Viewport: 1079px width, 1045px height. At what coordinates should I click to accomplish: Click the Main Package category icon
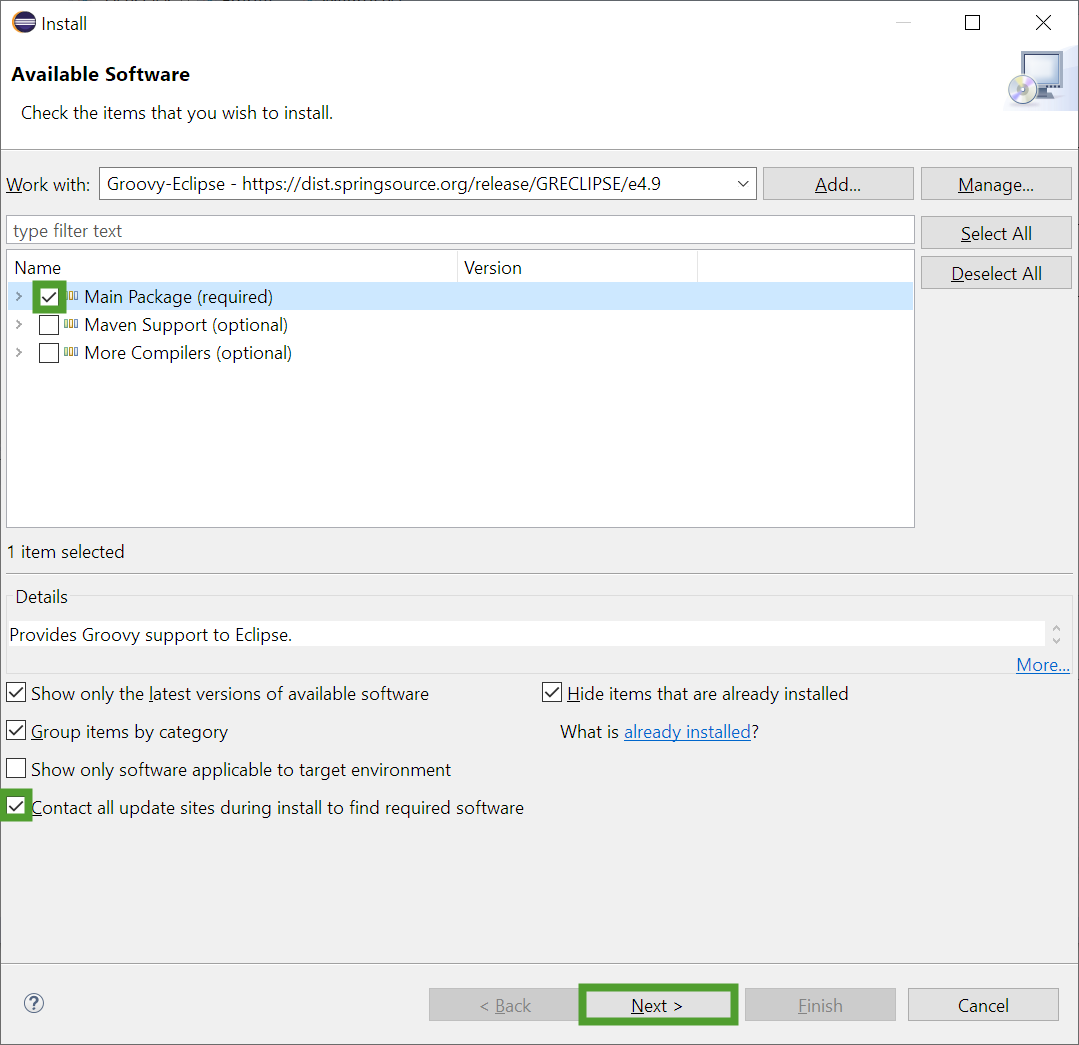pyautogui.click(x=72, y=297)
